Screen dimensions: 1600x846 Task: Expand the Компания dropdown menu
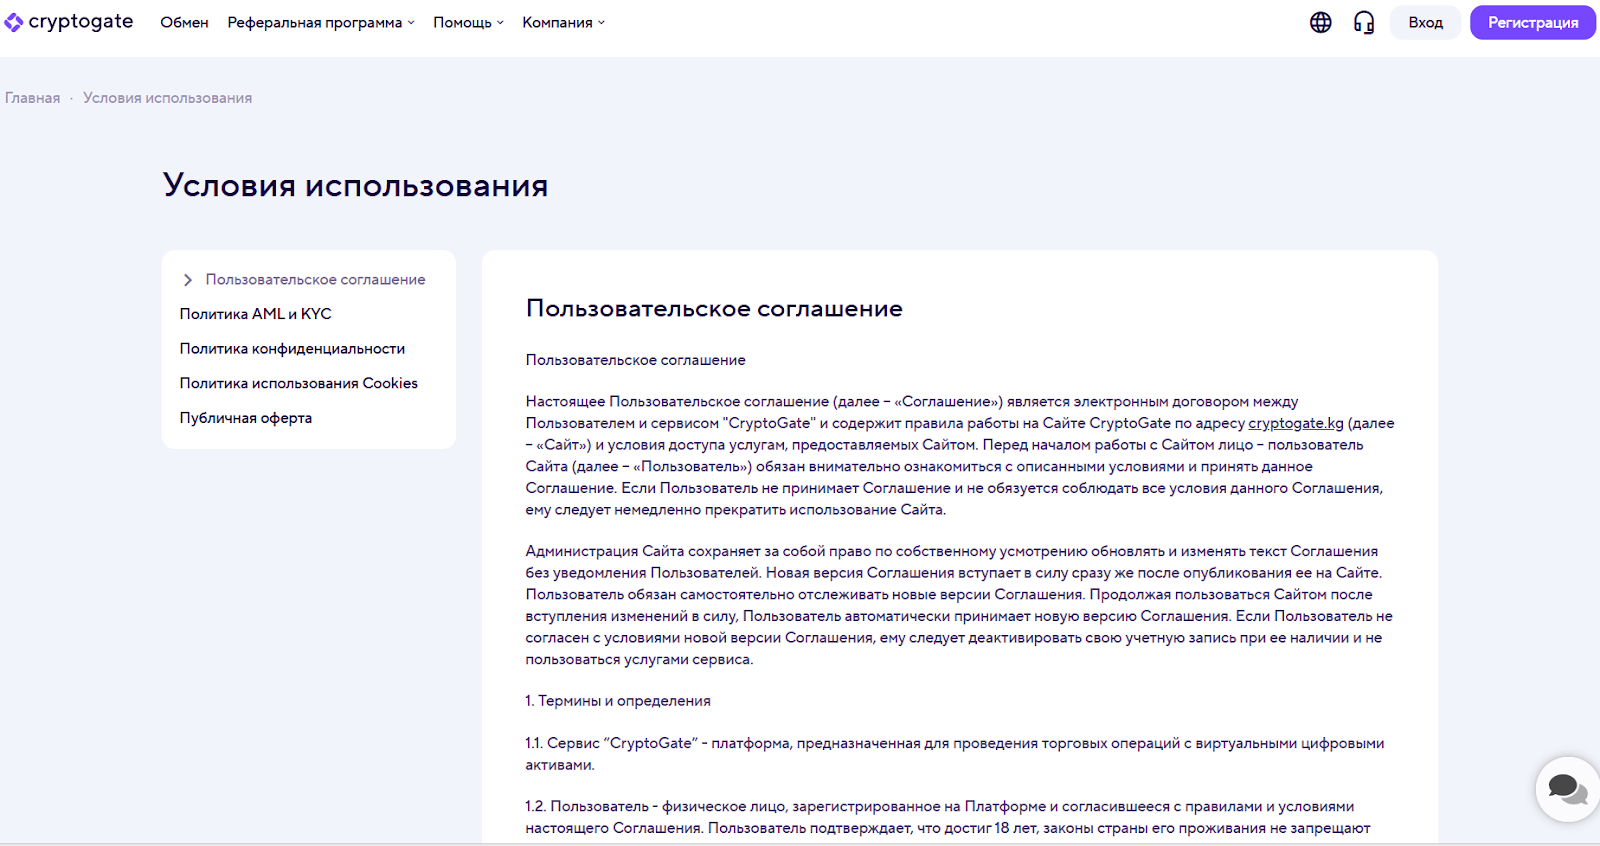pyautogui.click(x=563, y=22)
